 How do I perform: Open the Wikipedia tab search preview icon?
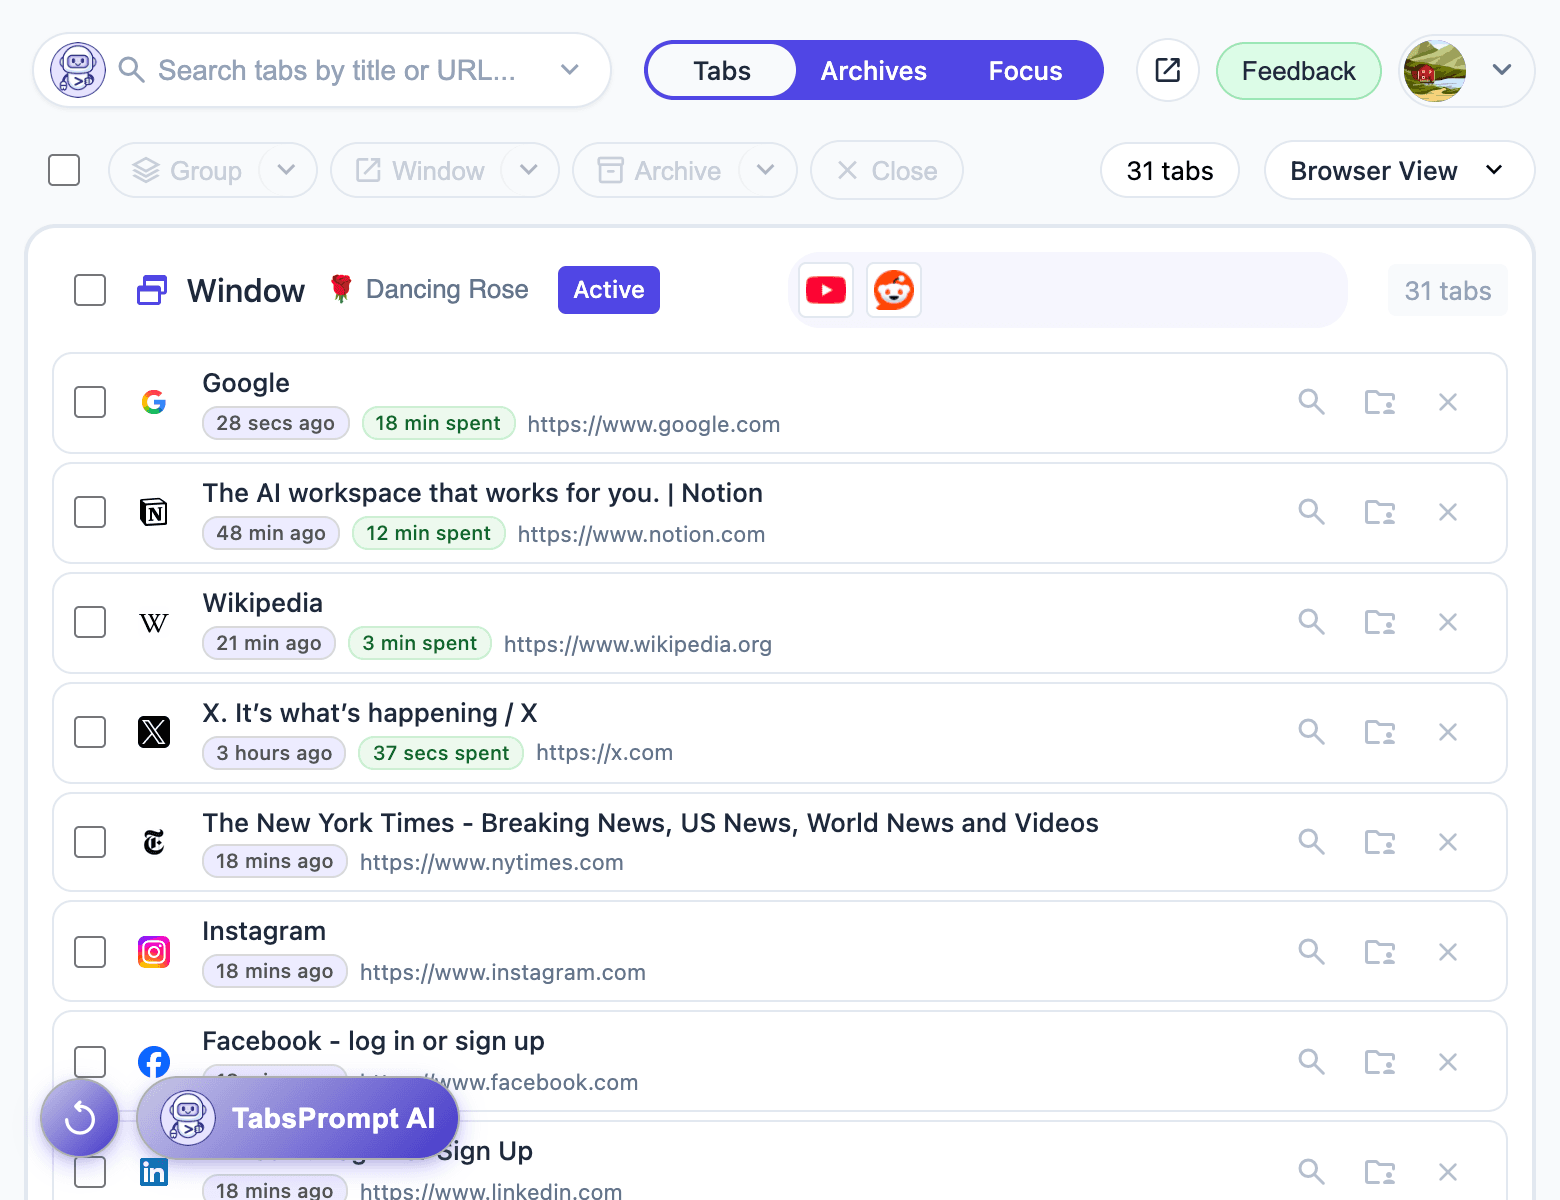(x=1311, y=621)
